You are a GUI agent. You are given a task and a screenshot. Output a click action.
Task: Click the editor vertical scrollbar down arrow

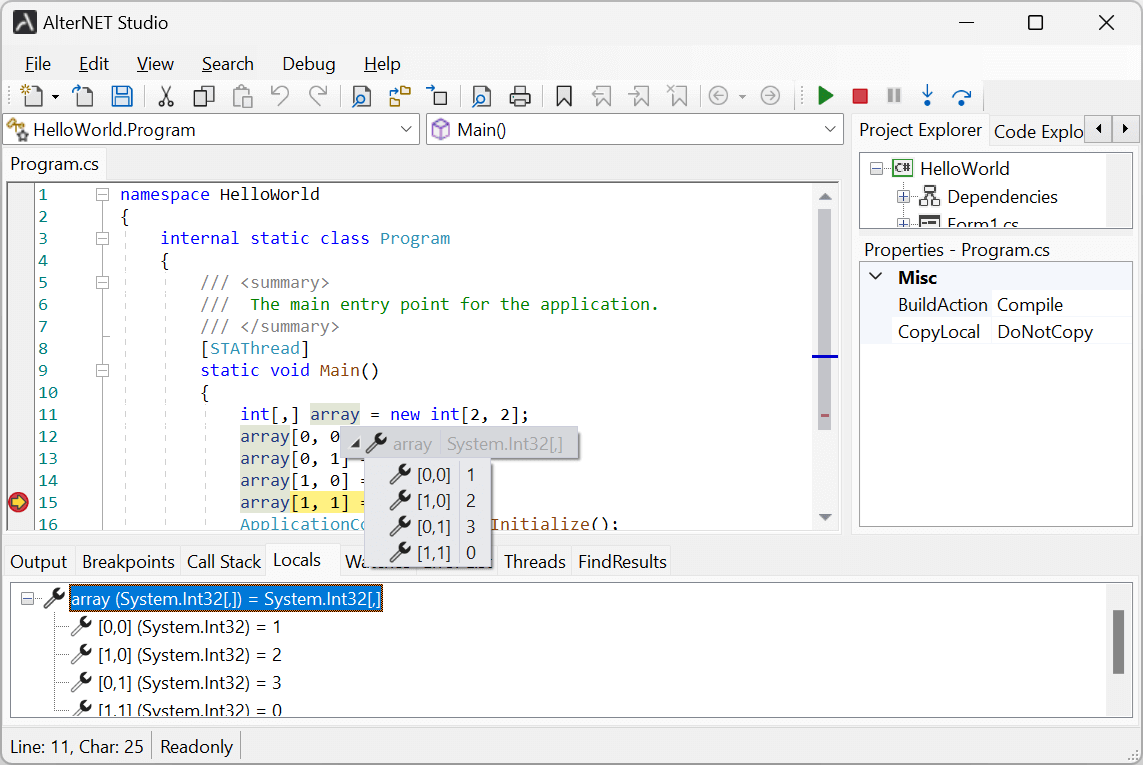[x=824, y=517]
